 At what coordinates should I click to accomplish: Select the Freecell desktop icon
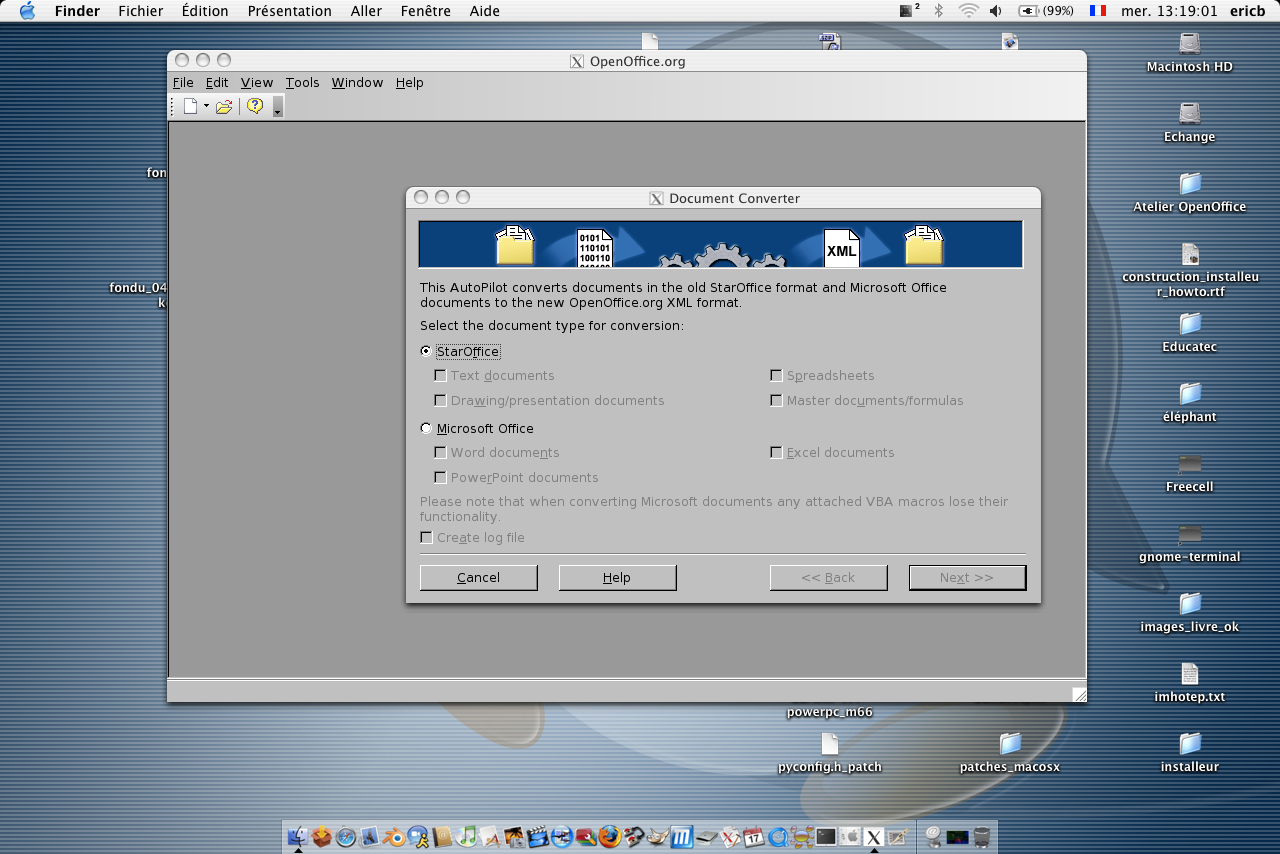point(1189,464)
